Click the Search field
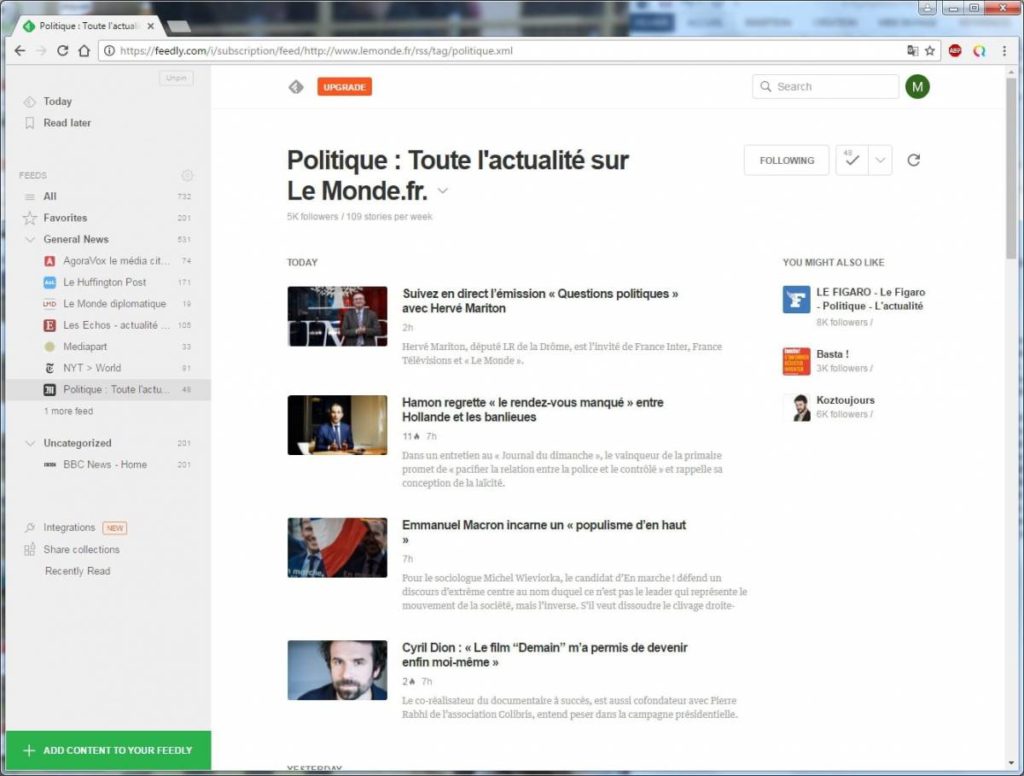Screen dimensions: 1024x776 (x=825, y=86)
